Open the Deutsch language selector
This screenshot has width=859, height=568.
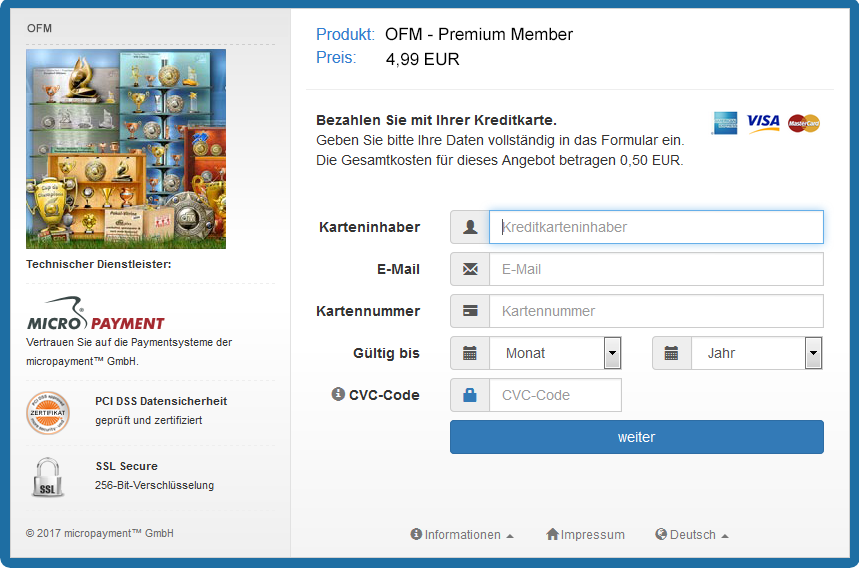tap(692, 535)
